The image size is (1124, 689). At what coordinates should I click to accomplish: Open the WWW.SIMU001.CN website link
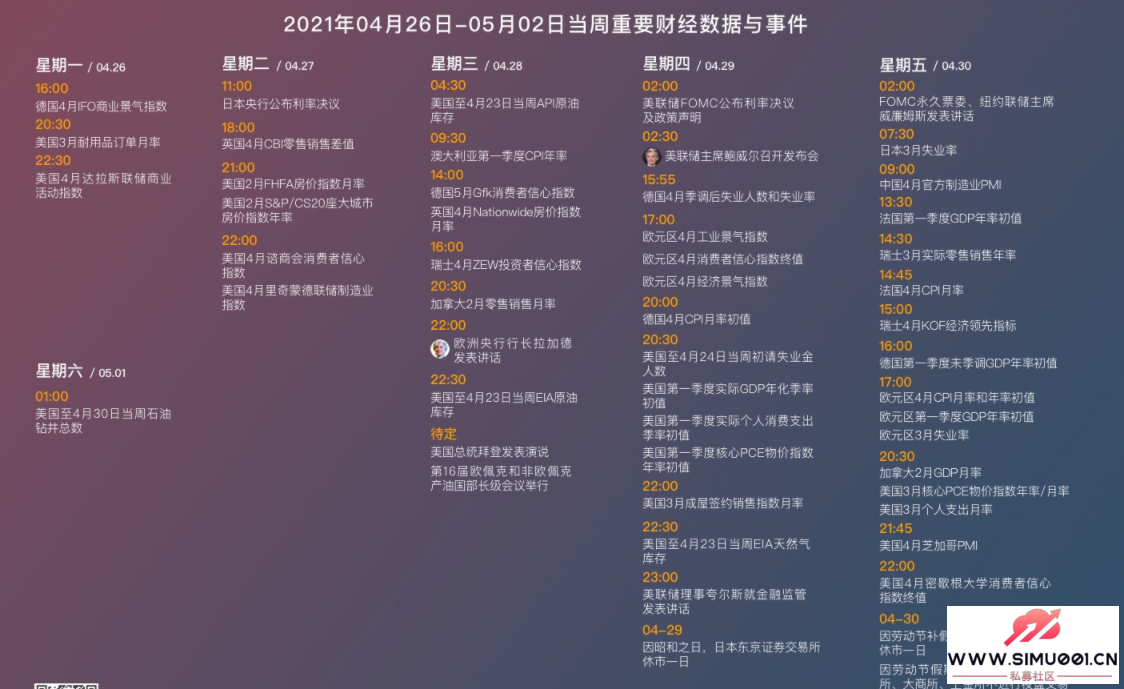(1032, 659)
